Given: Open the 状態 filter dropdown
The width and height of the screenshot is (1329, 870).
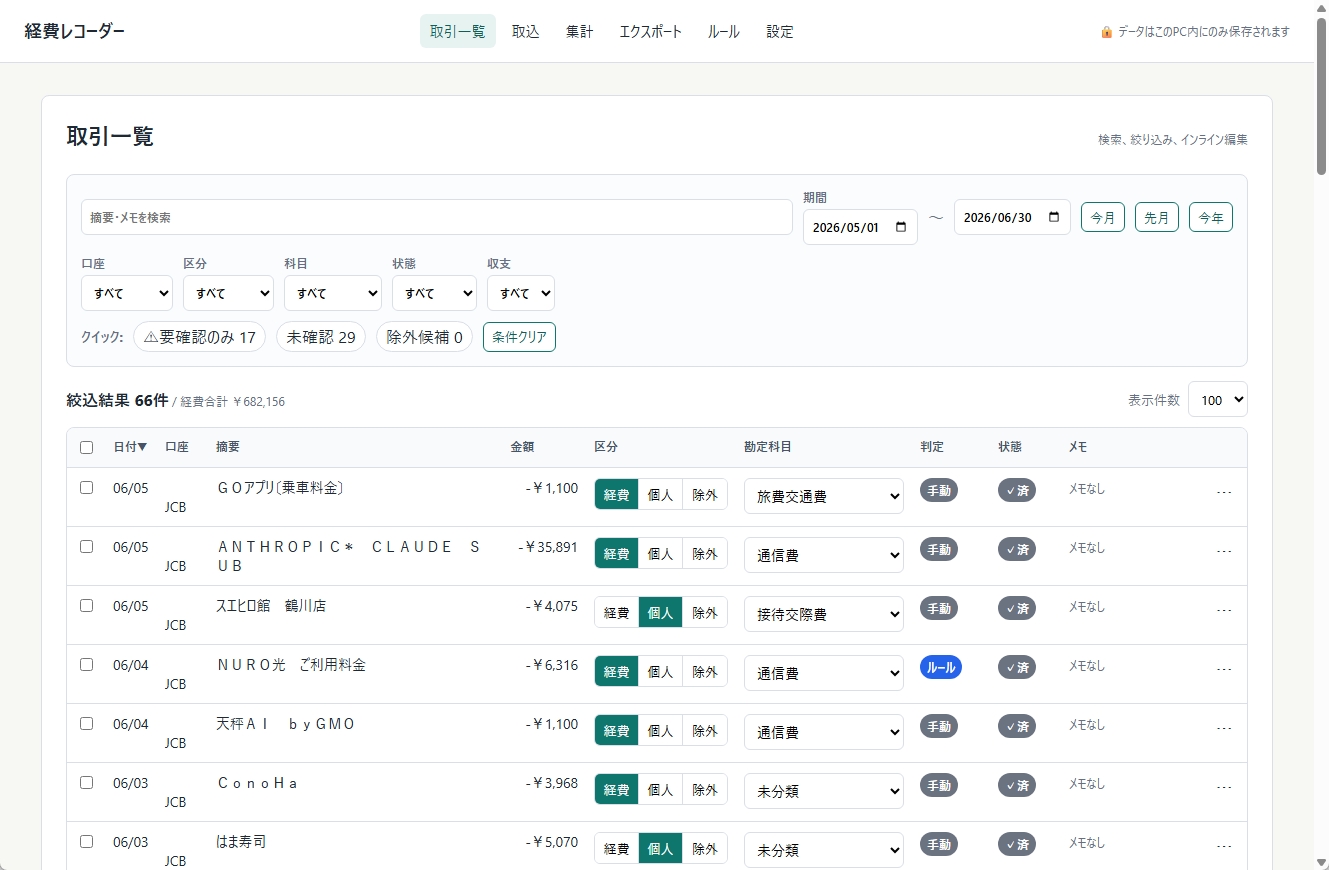Looking at the screenshot, I should click(434, 293).
